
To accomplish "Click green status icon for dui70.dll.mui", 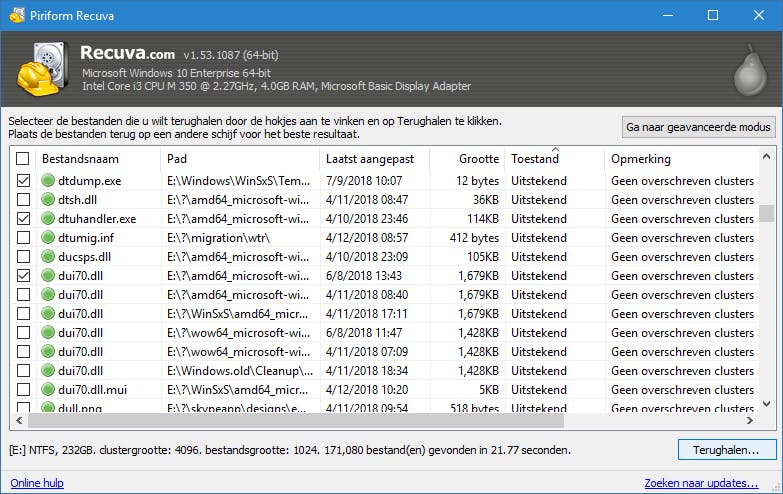I will pos(48,390).
